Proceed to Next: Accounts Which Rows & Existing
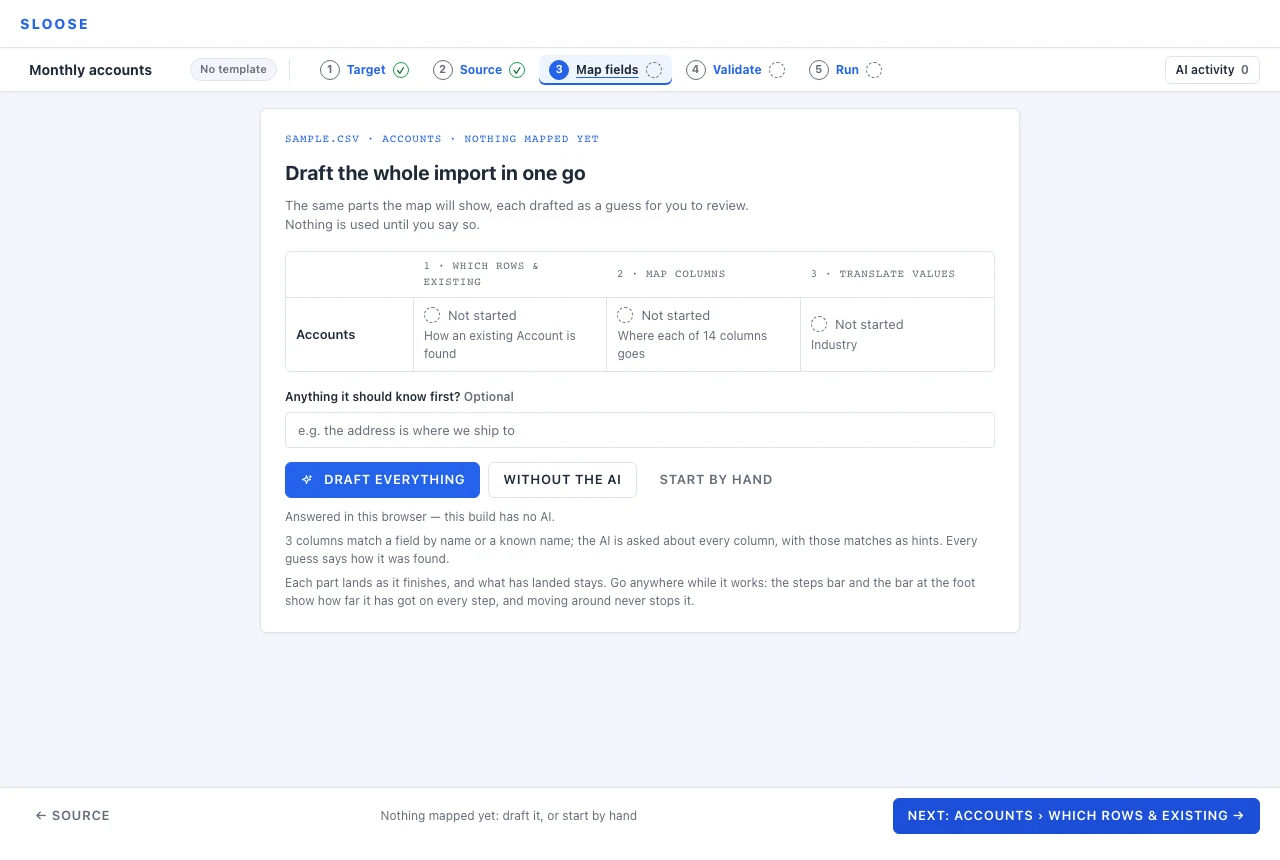1280x860 pixels. tap(1076, 816)
